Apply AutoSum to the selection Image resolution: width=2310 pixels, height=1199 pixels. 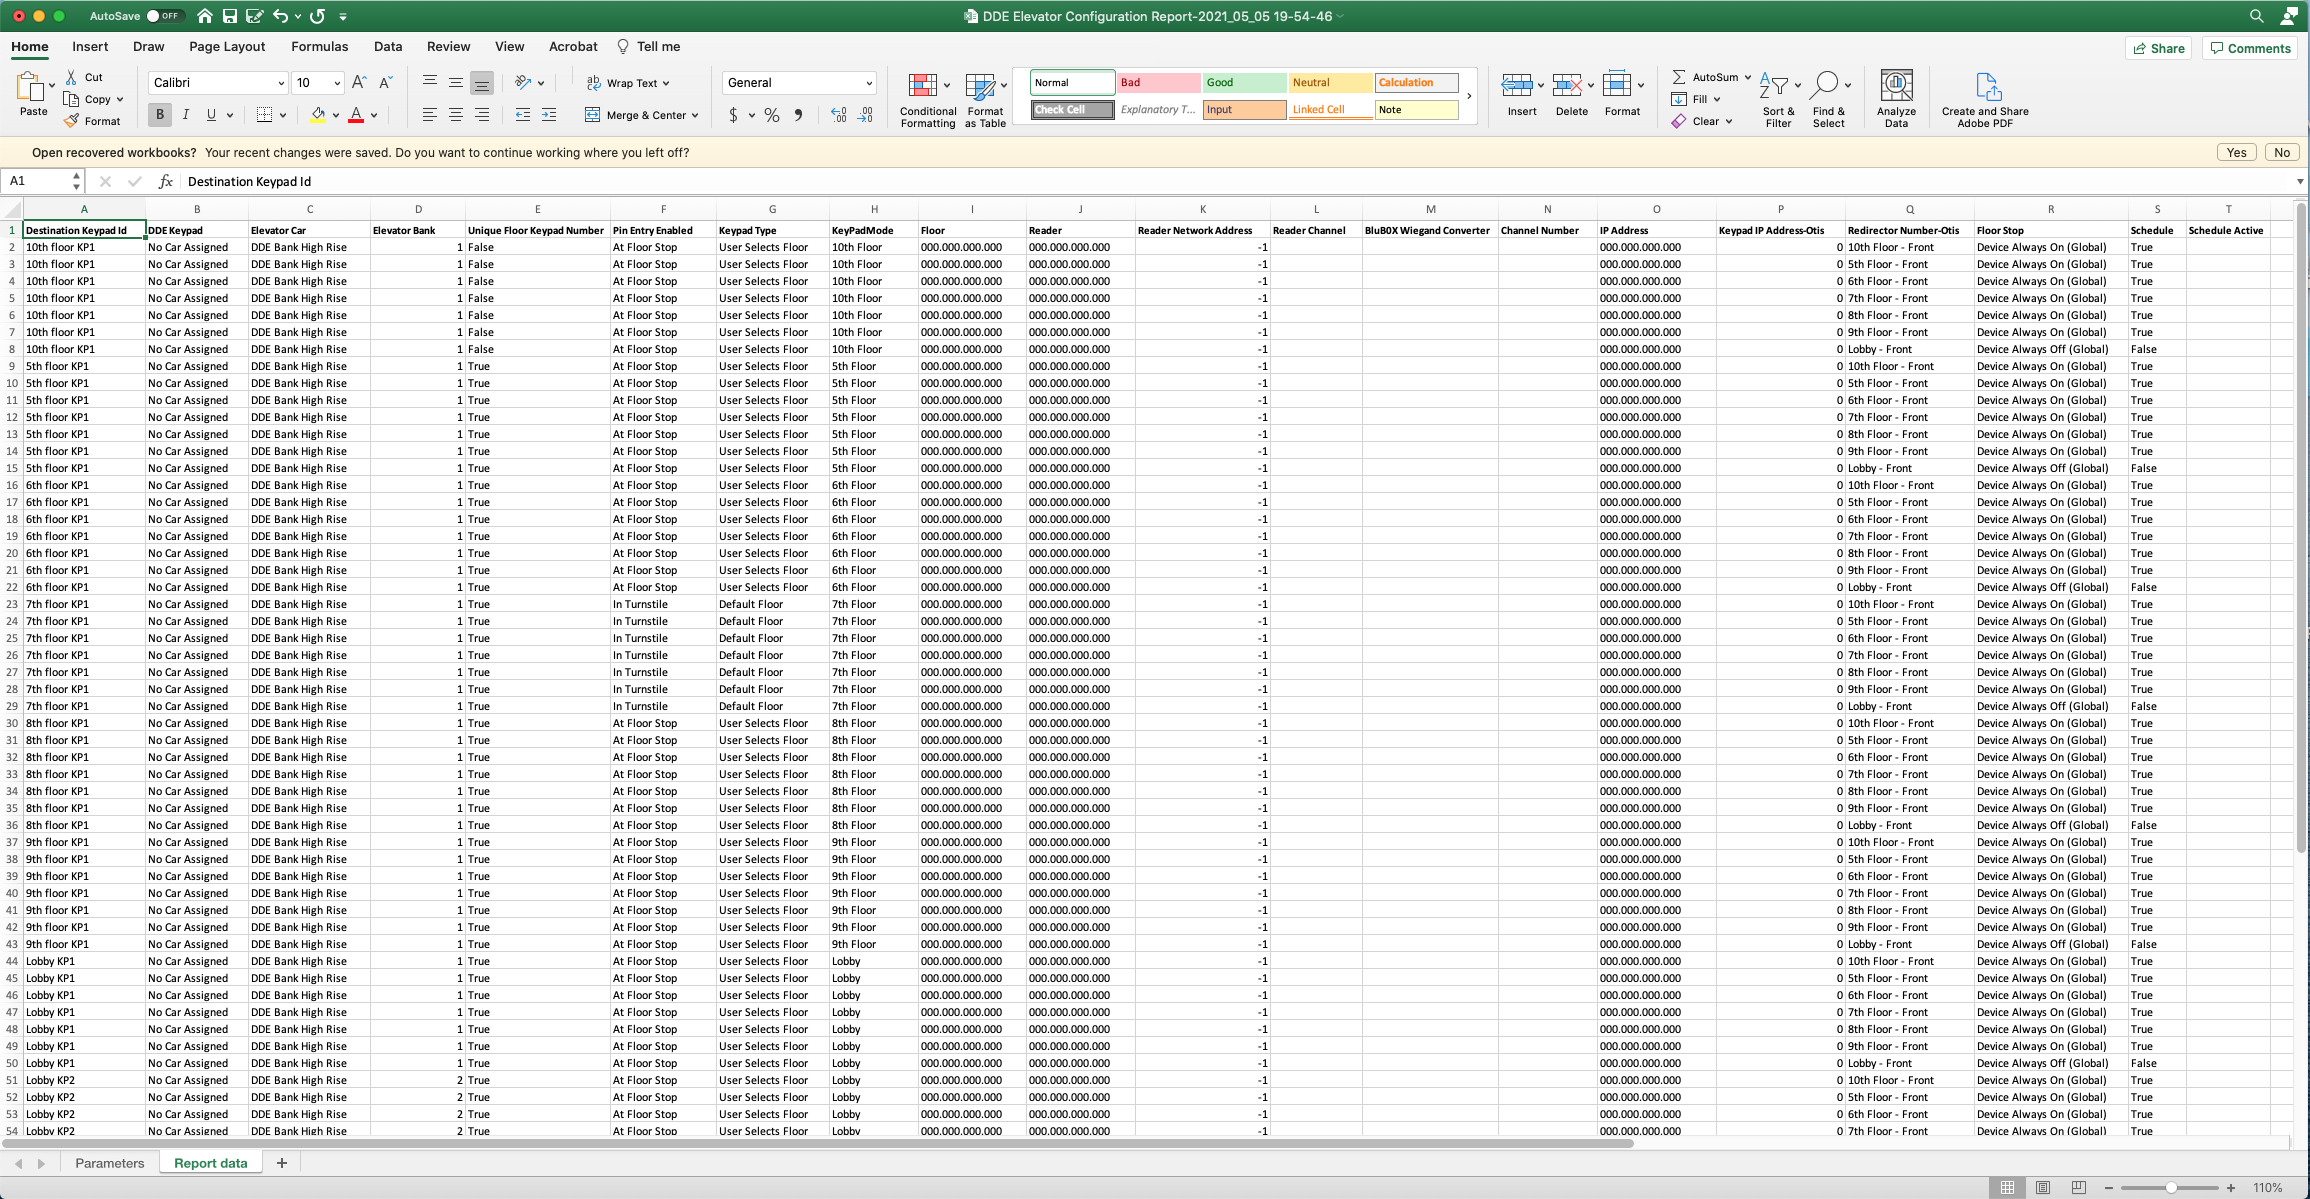coord(1708,76)
